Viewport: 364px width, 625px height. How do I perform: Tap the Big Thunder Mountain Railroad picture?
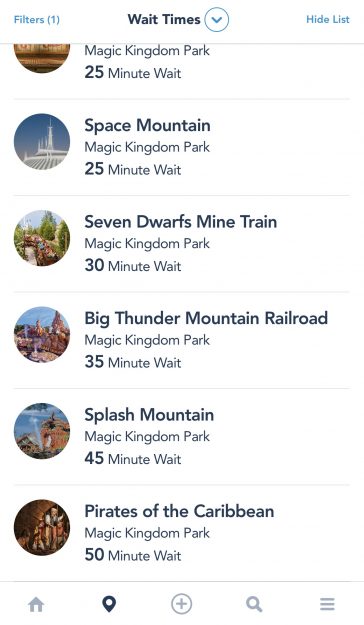(42, 334)
